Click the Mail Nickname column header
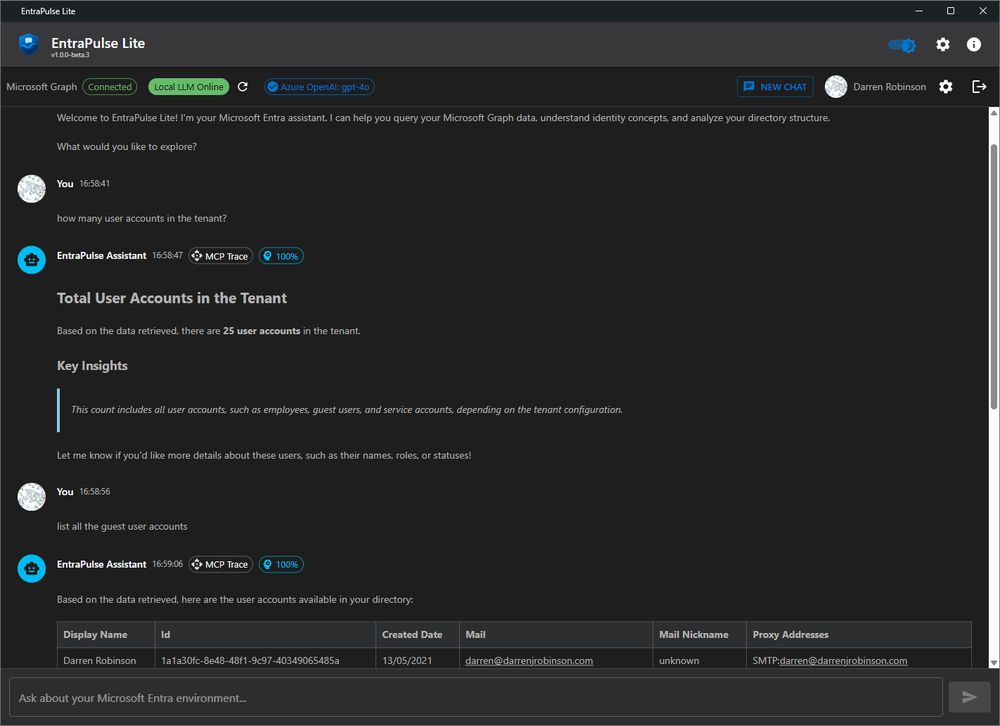The height and width of the screenshot is (726, 1000). point(699,635)
